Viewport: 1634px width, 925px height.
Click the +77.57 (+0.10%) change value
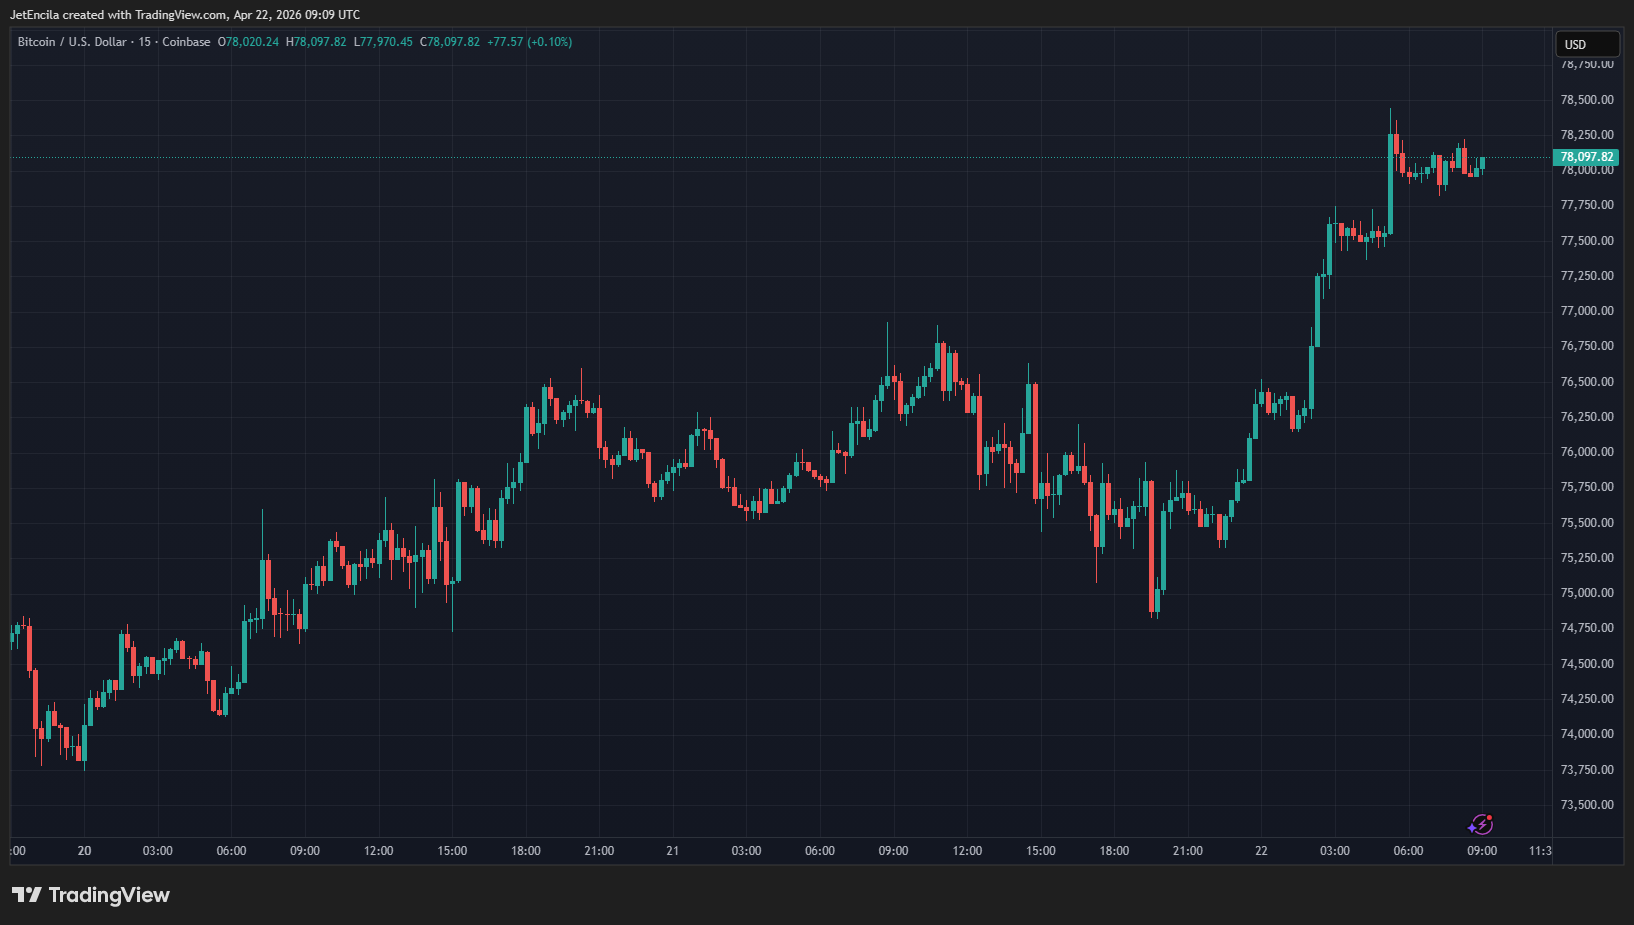(x=529, y=42)
